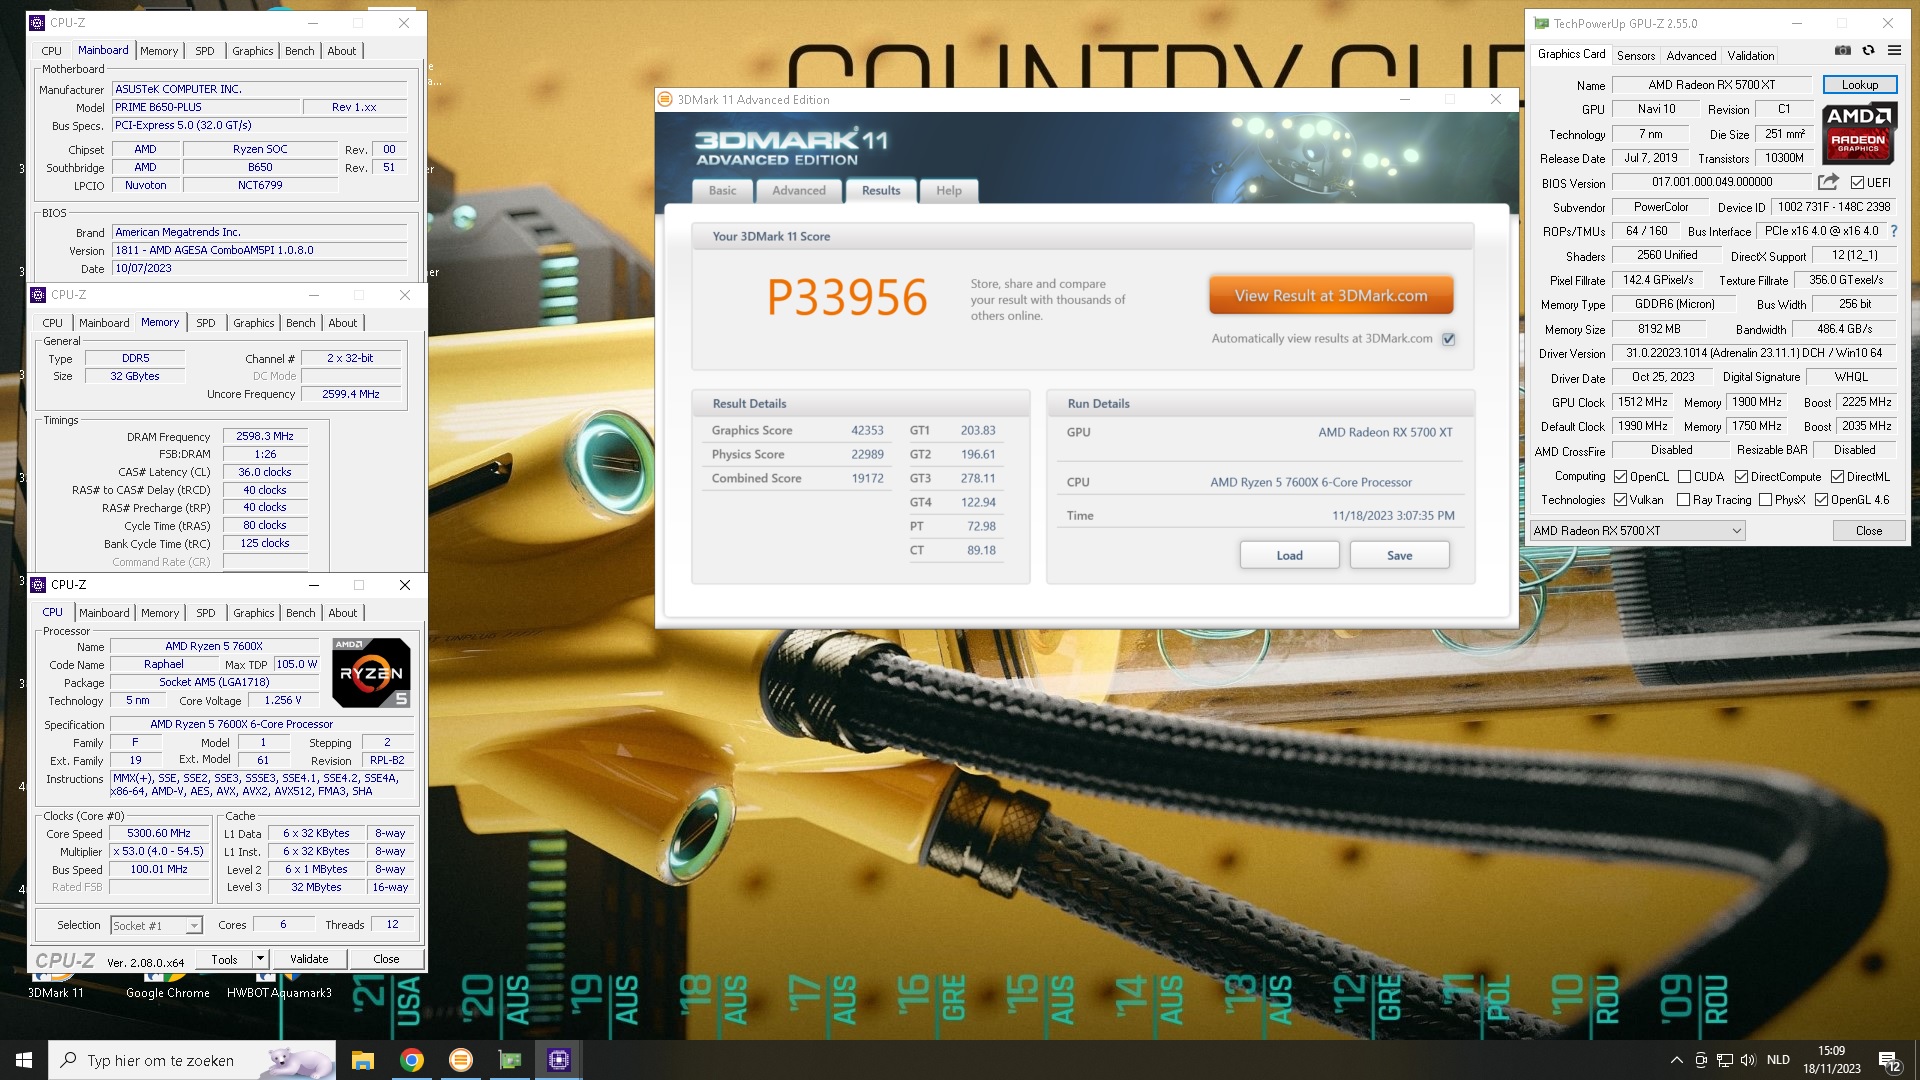Click View Result at 3DMark.com
Viewport: 1920px width, 1080px height.
1331,296
